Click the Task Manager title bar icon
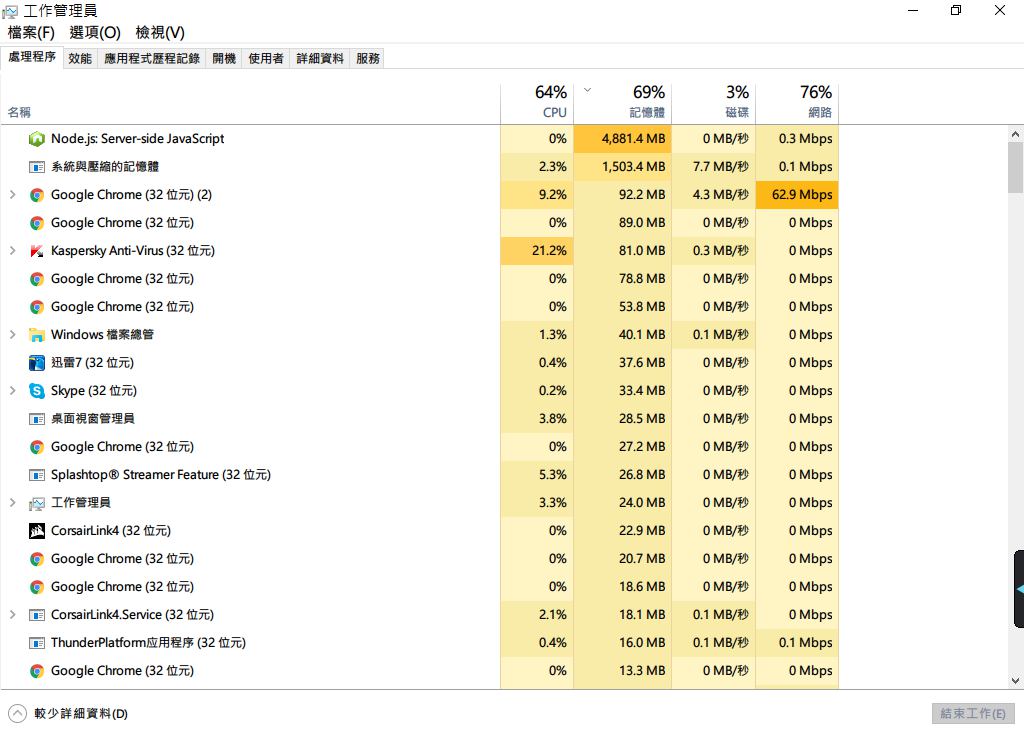The height and width of the screenshot is (738, 1024). (10, 11)
